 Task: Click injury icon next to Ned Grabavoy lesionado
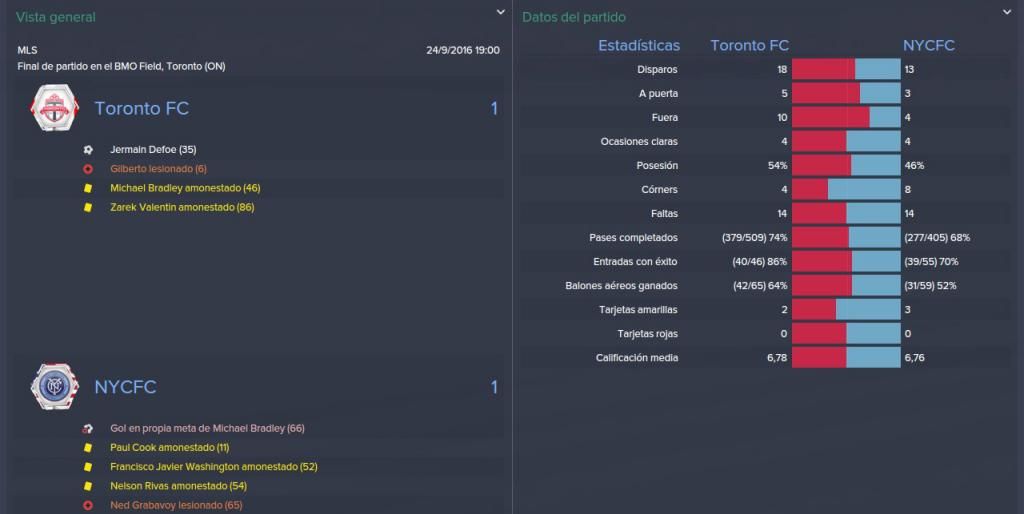click(88, 506)
